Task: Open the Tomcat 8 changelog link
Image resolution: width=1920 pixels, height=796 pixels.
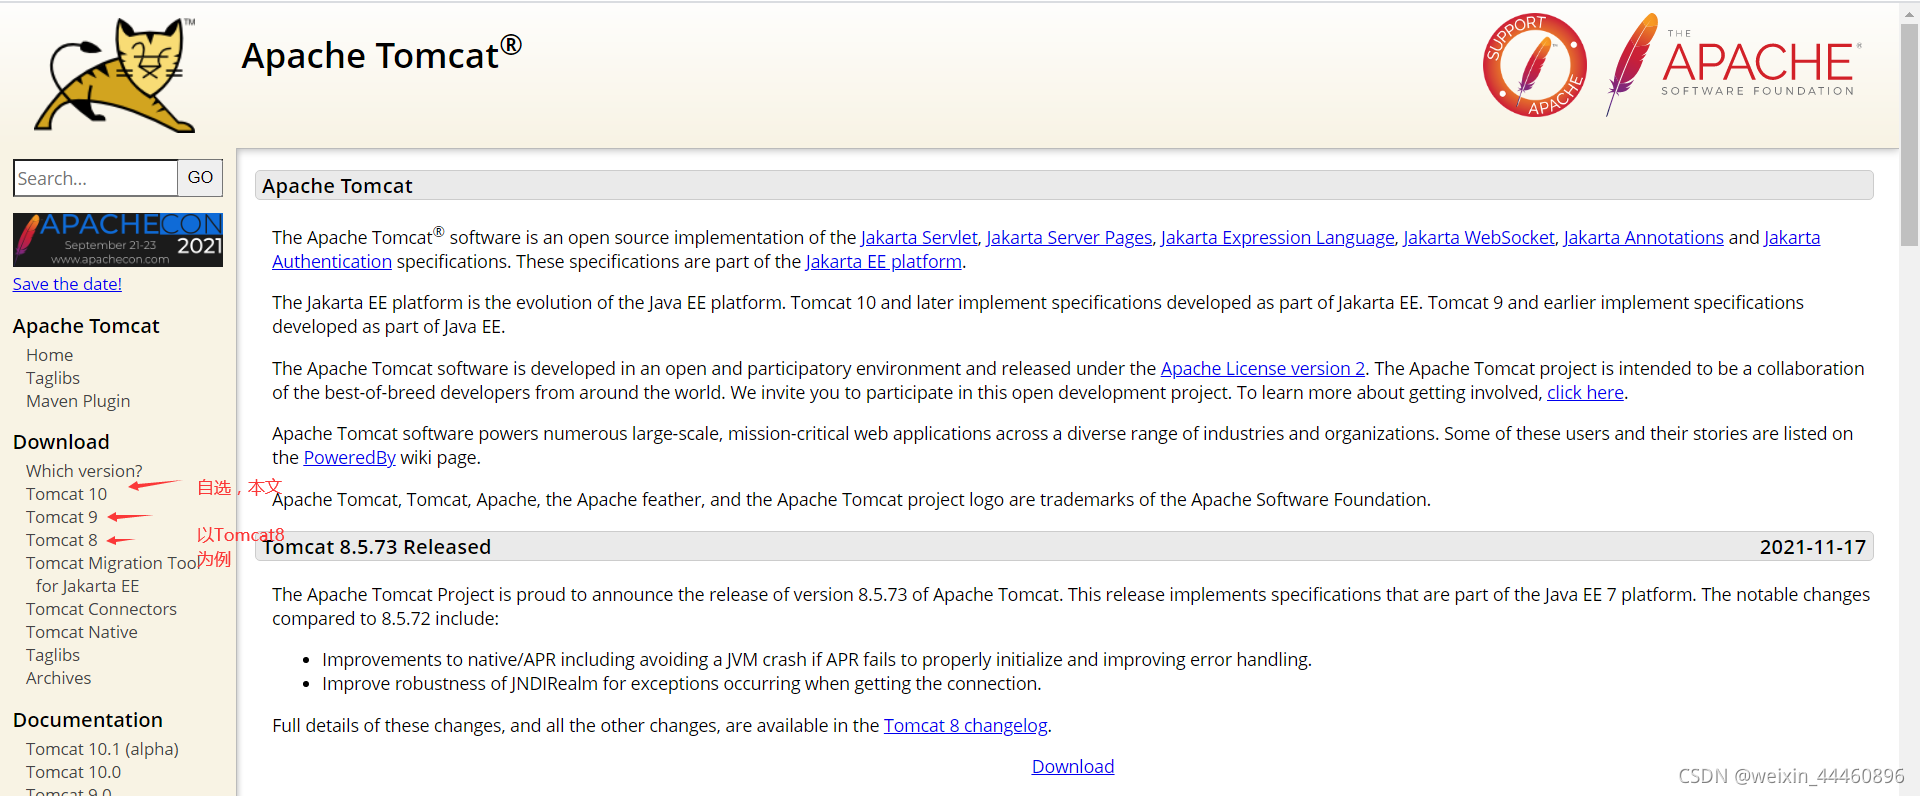Action: coord(966,725)
